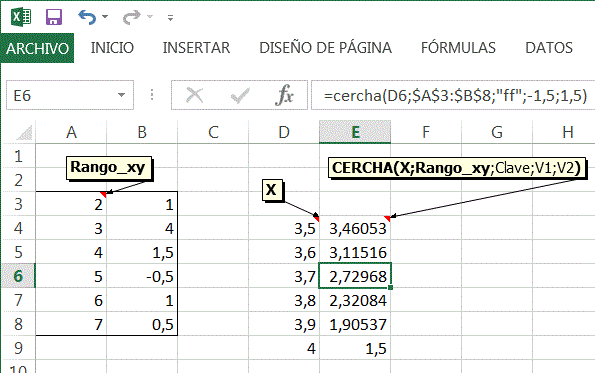This screenshot has width=595, height=373.
Task: Click the Select All corner triangle
Action: click(24, 132)
